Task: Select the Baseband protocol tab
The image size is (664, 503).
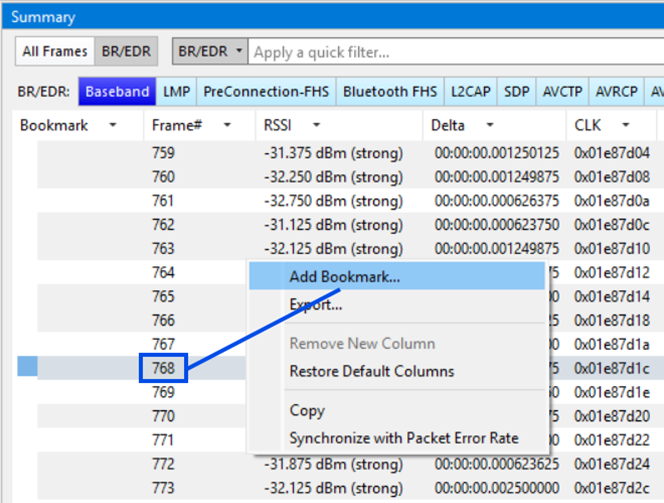Action: click(117, 91)
